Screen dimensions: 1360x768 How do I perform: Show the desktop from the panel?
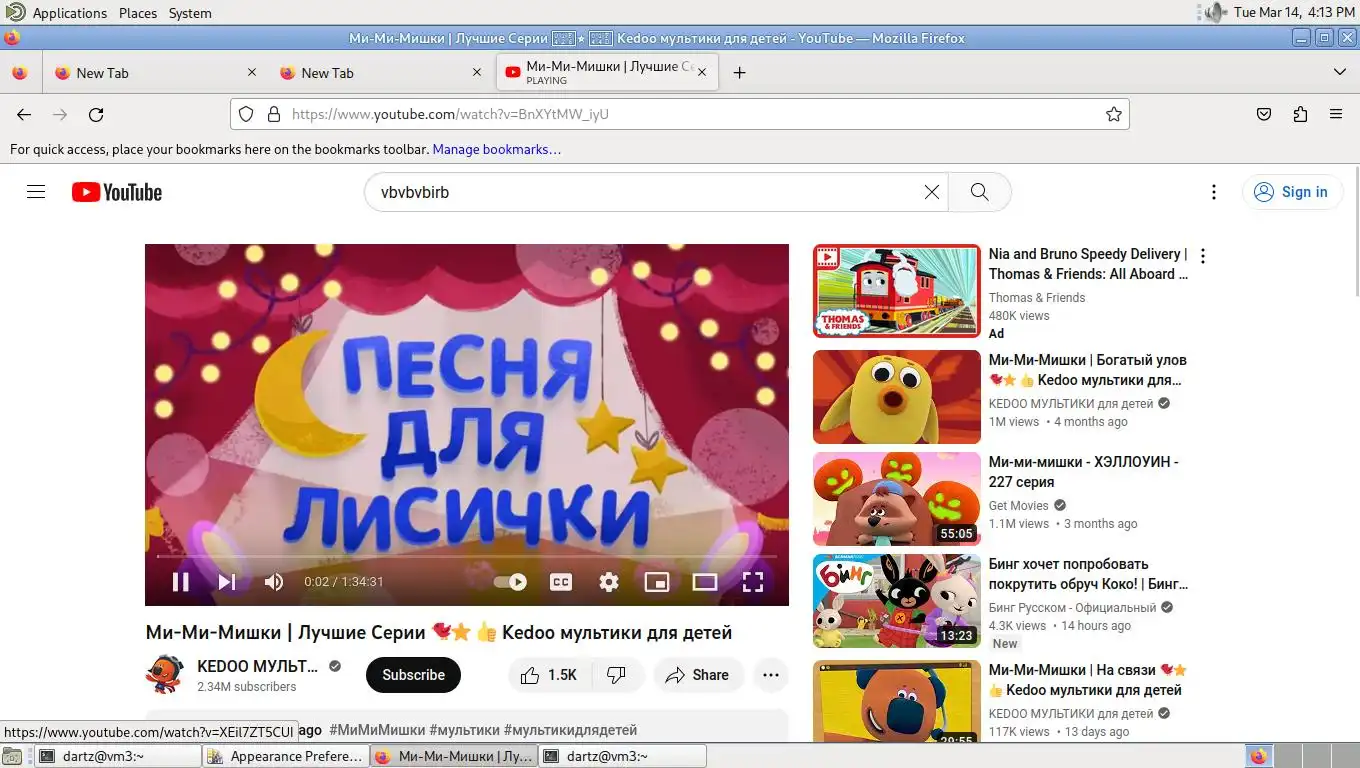click(12, 756)
